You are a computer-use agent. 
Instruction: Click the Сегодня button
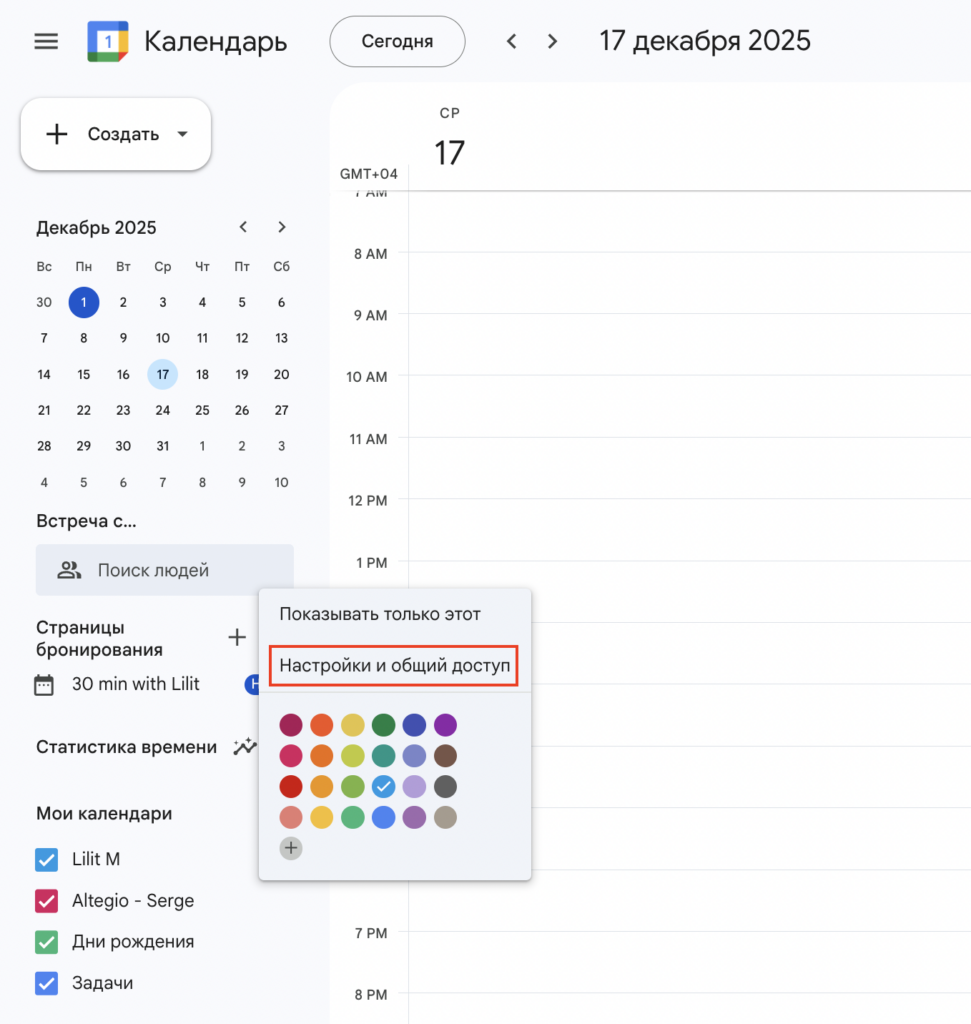[x=397, y=41]
